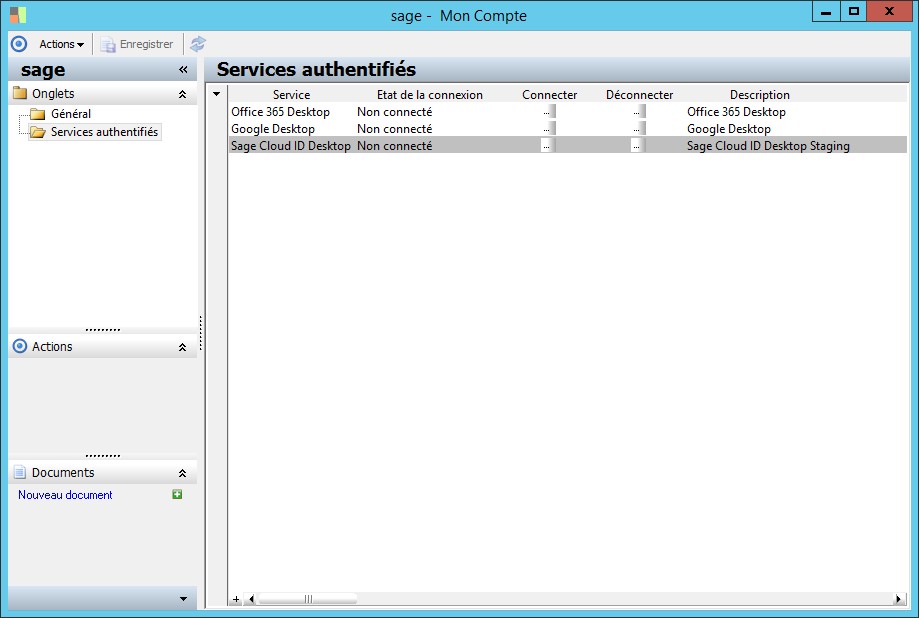919x618 pixels.
Task: Collapse the Onglets section
Action: (182, 94)
